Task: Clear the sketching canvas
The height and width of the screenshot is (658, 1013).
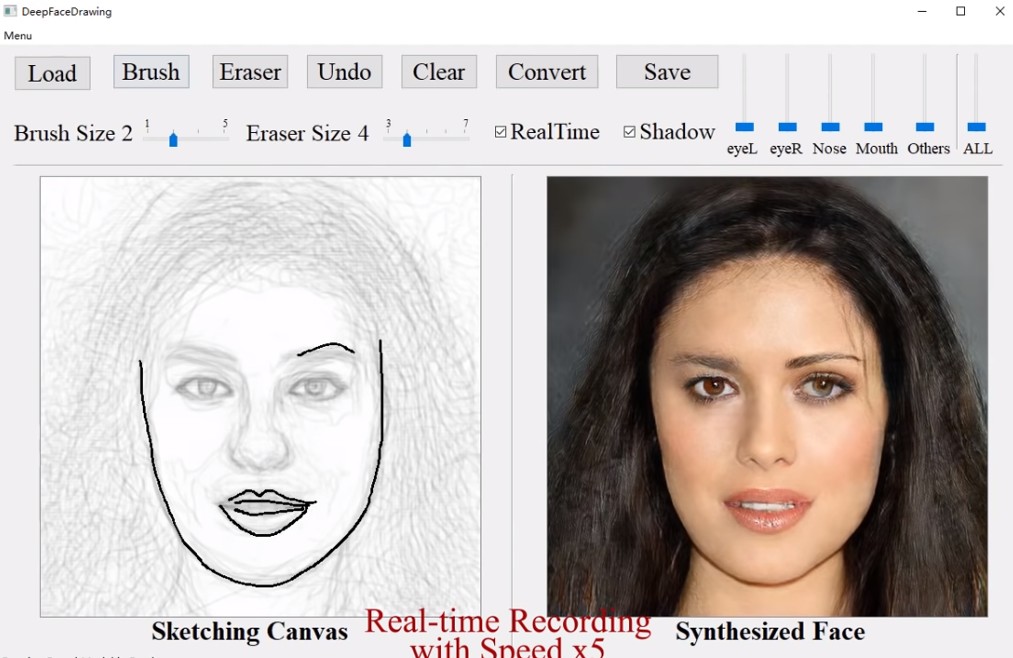Action: (438, 72)
